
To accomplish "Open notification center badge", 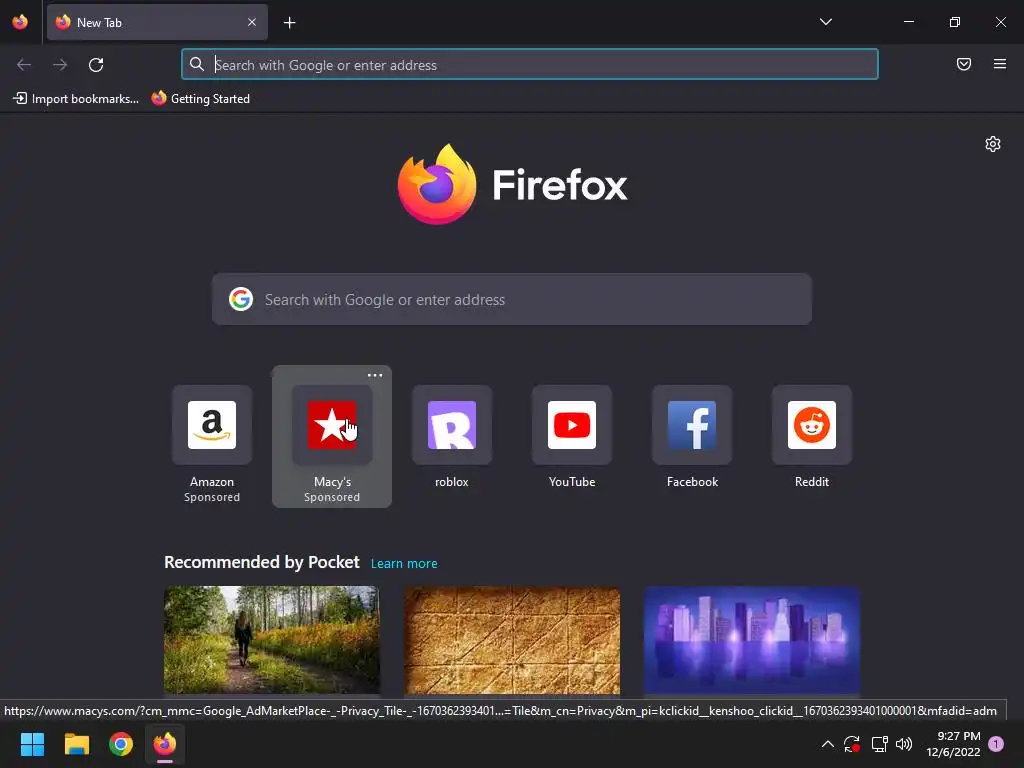I will (x=996, y=744).
